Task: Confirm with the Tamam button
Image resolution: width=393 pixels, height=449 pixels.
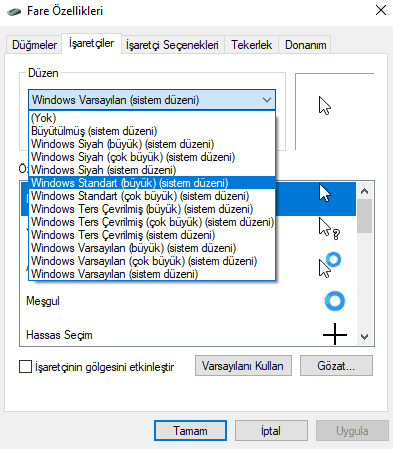Action: [190, 430]
